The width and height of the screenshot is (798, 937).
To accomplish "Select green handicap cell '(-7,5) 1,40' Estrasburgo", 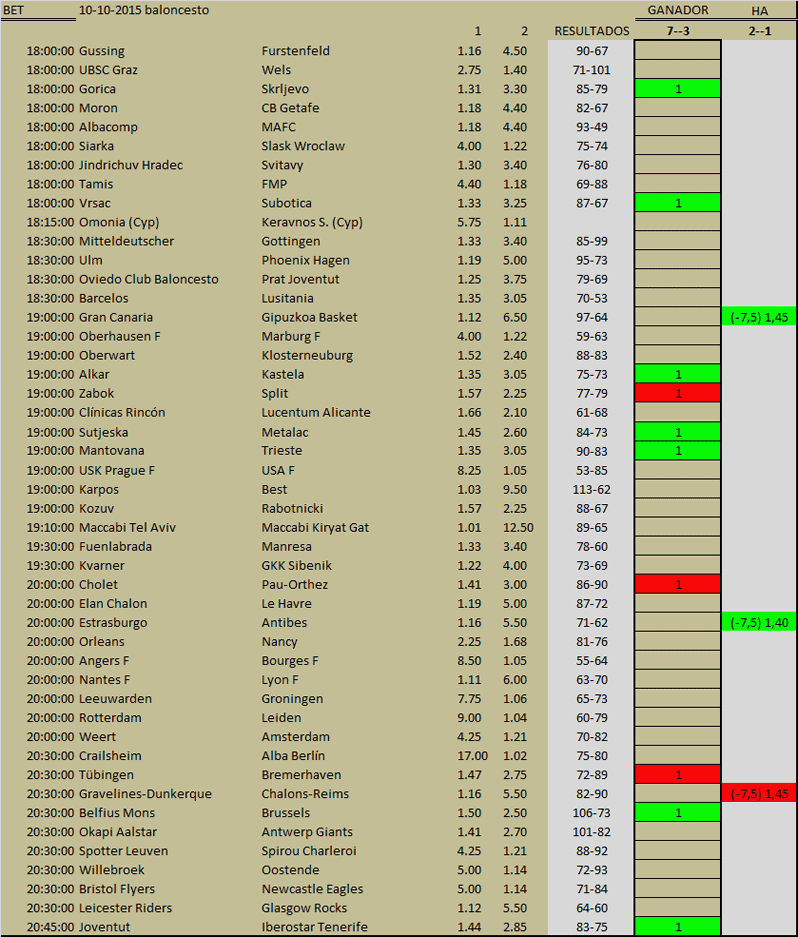I will (x=760, y=623).
